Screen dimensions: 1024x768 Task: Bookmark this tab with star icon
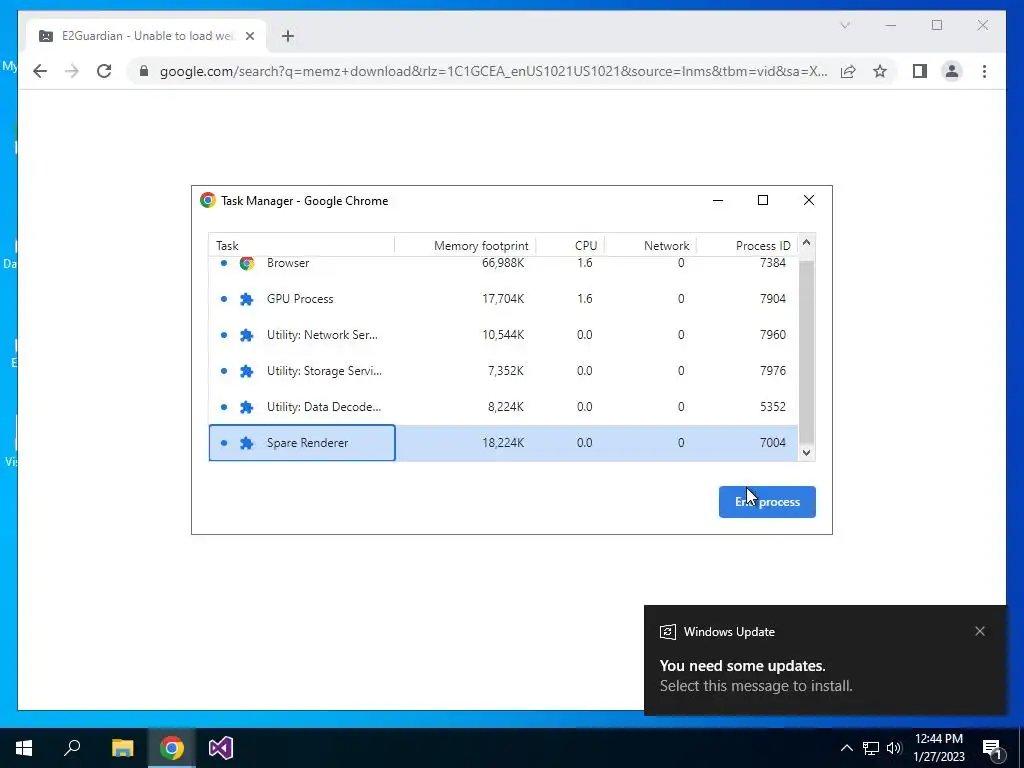[880, 71]
